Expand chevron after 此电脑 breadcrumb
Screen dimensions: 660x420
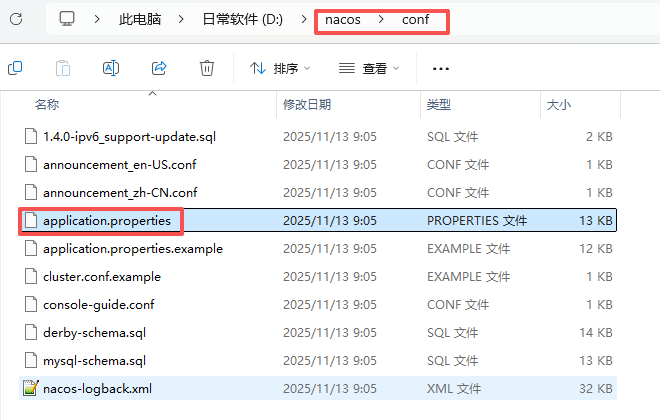click(181, 19)
